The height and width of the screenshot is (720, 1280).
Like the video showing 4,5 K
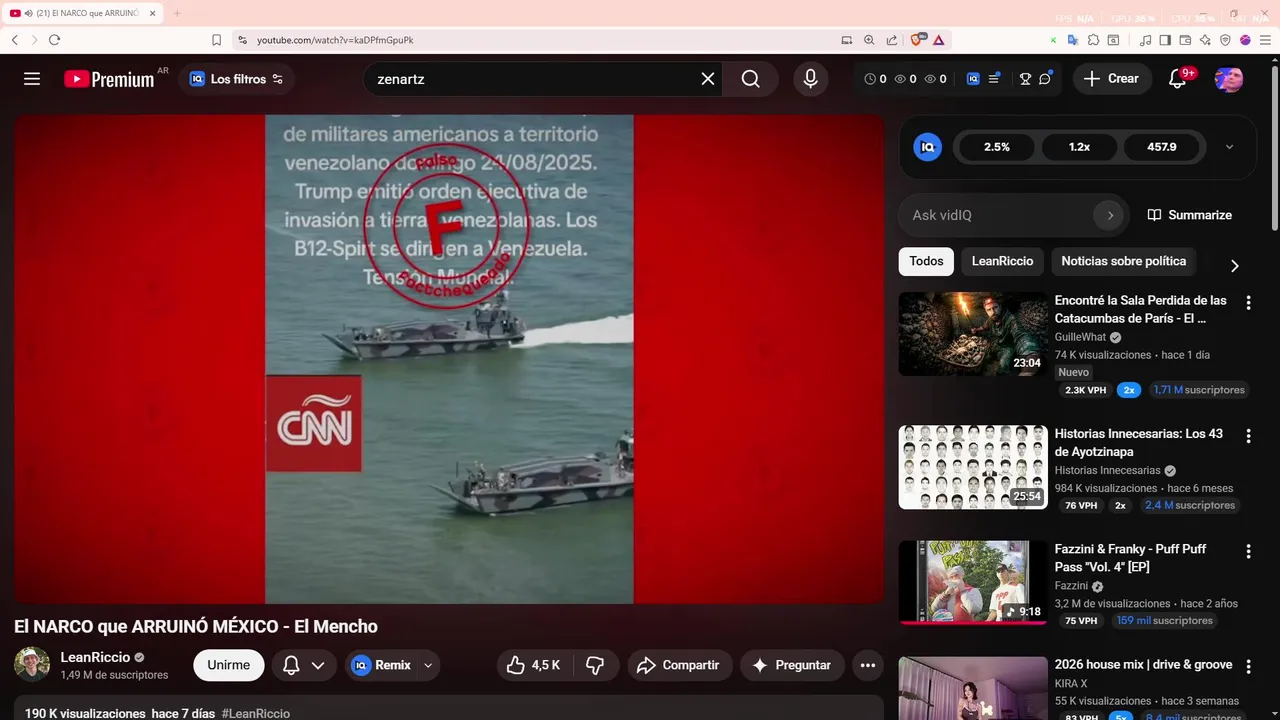tap(534, 665)
